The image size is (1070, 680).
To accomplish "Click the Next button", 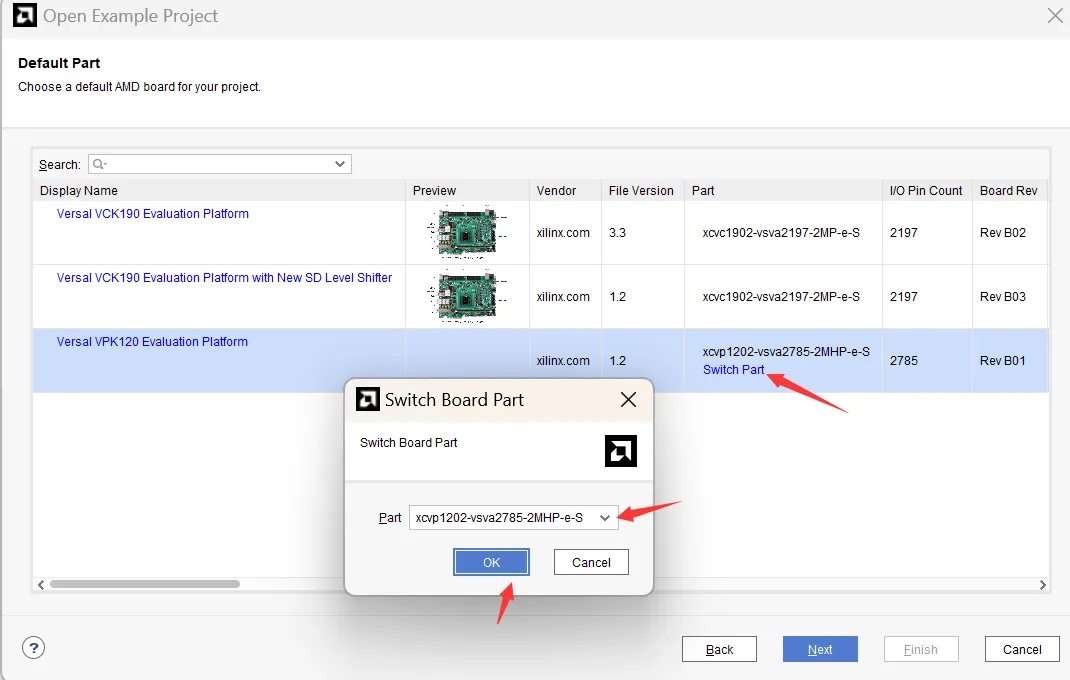I will tap(820, 649).
